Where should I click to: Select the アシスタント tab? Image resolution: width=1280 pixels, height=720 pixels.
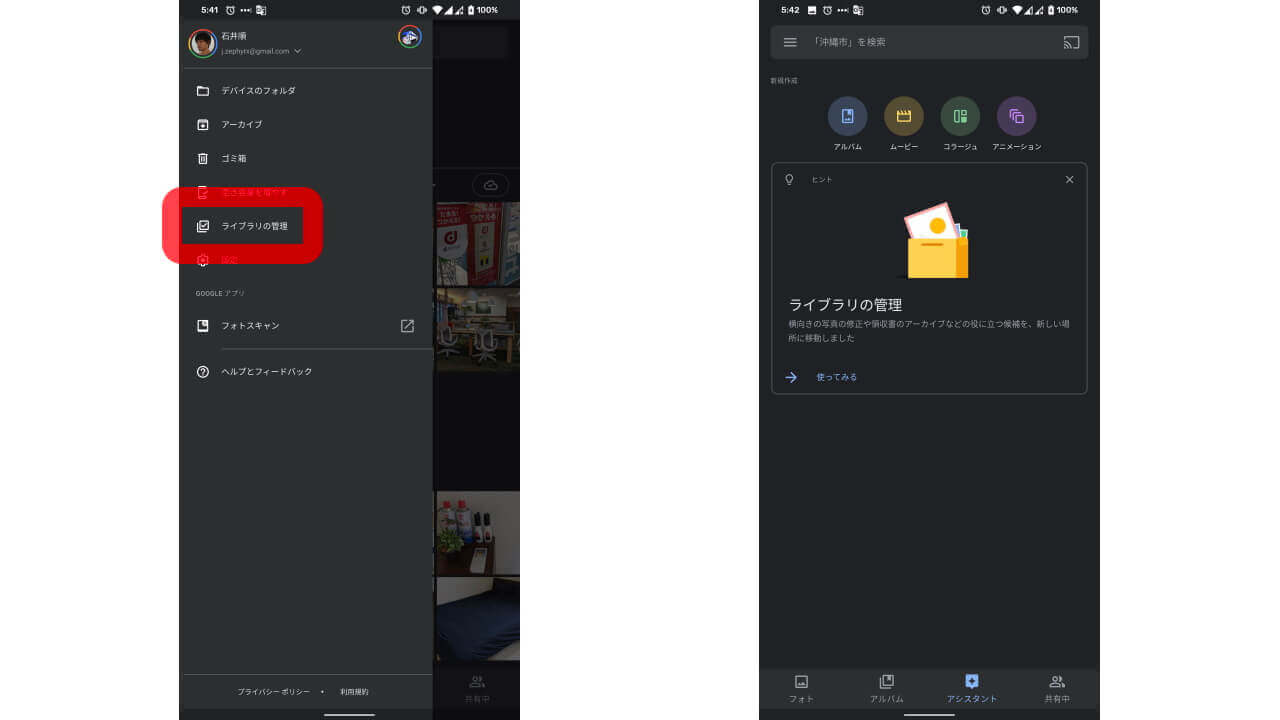click(x=972, y=689)
